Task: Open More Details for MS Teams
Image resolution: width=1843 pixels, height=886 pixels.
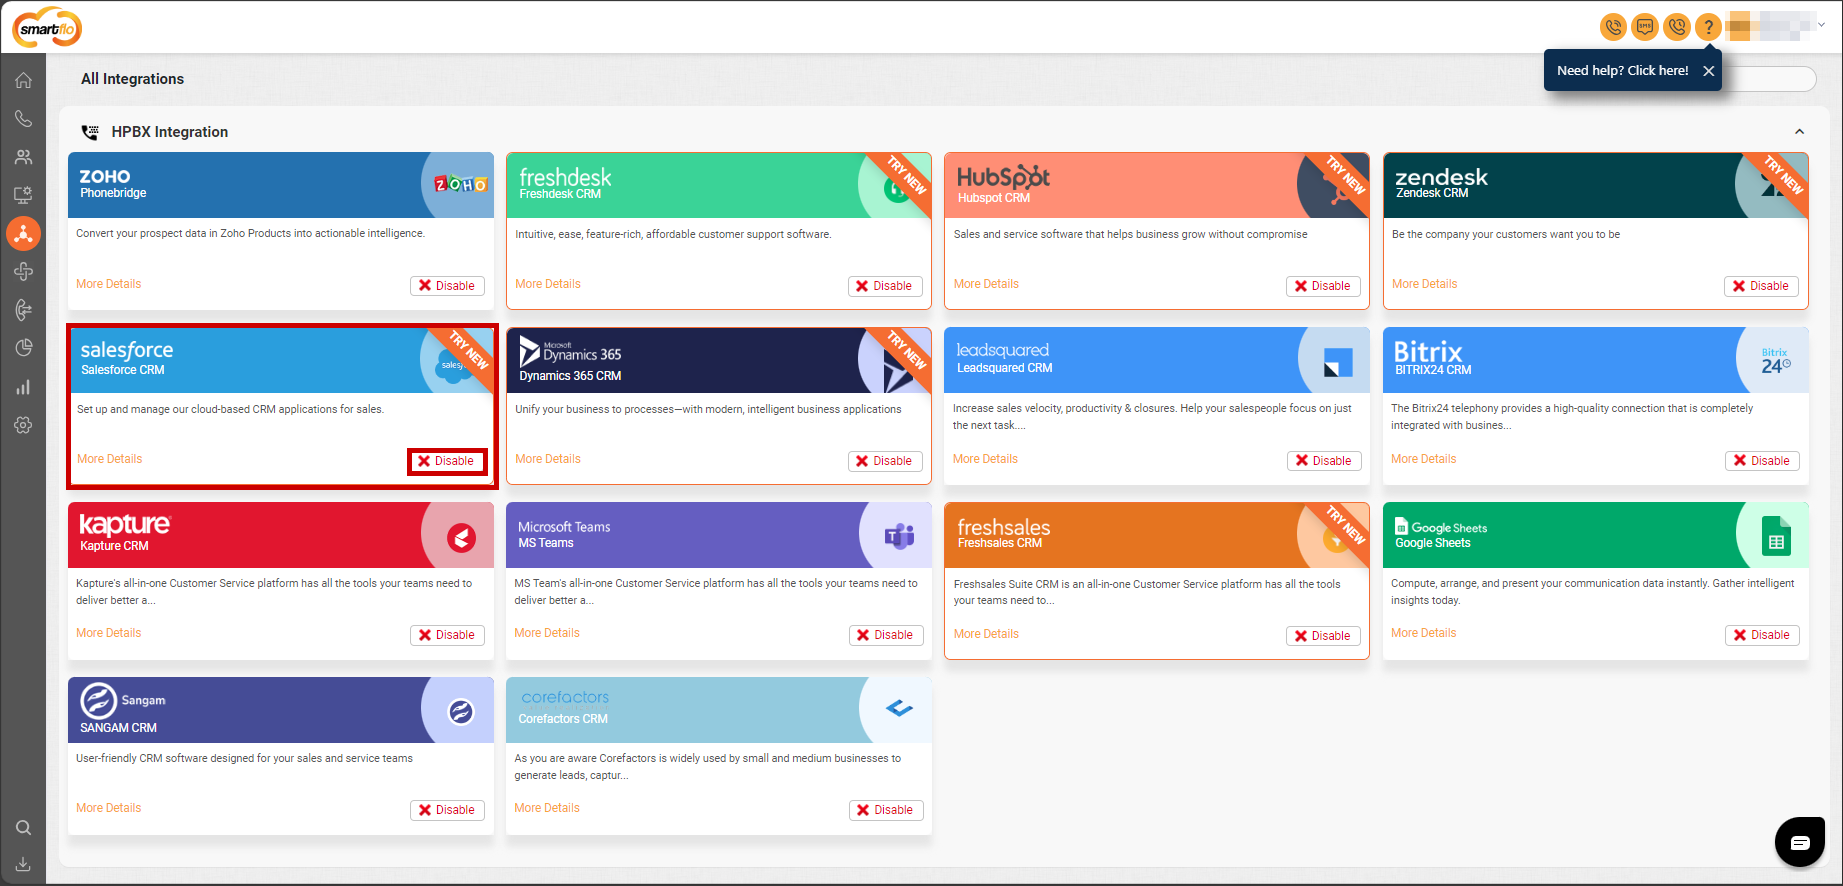Action: [x=547, y=633]
